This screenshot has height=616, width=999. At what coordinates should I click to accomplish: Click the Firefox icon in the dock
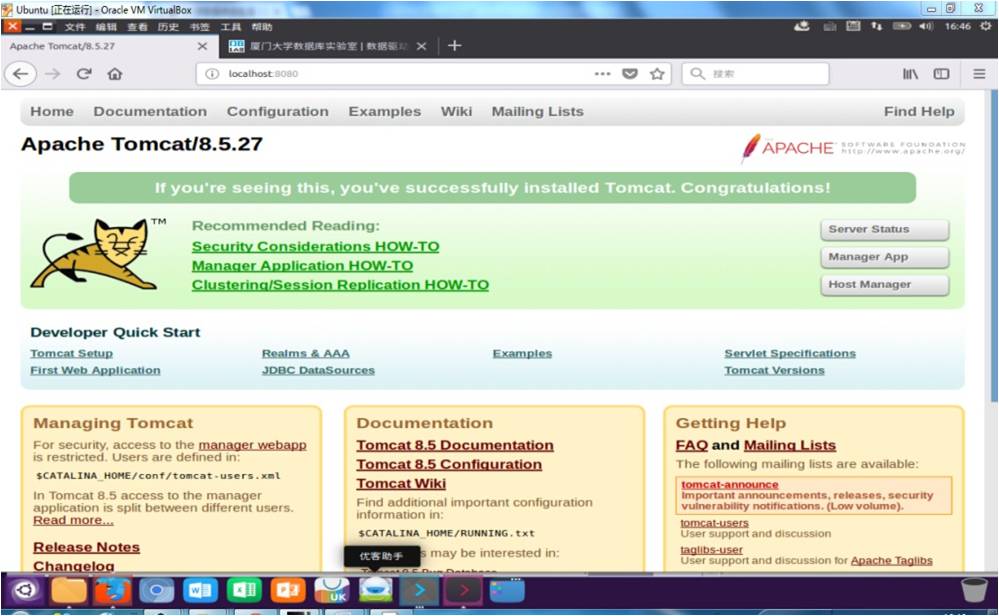point(113,590)
